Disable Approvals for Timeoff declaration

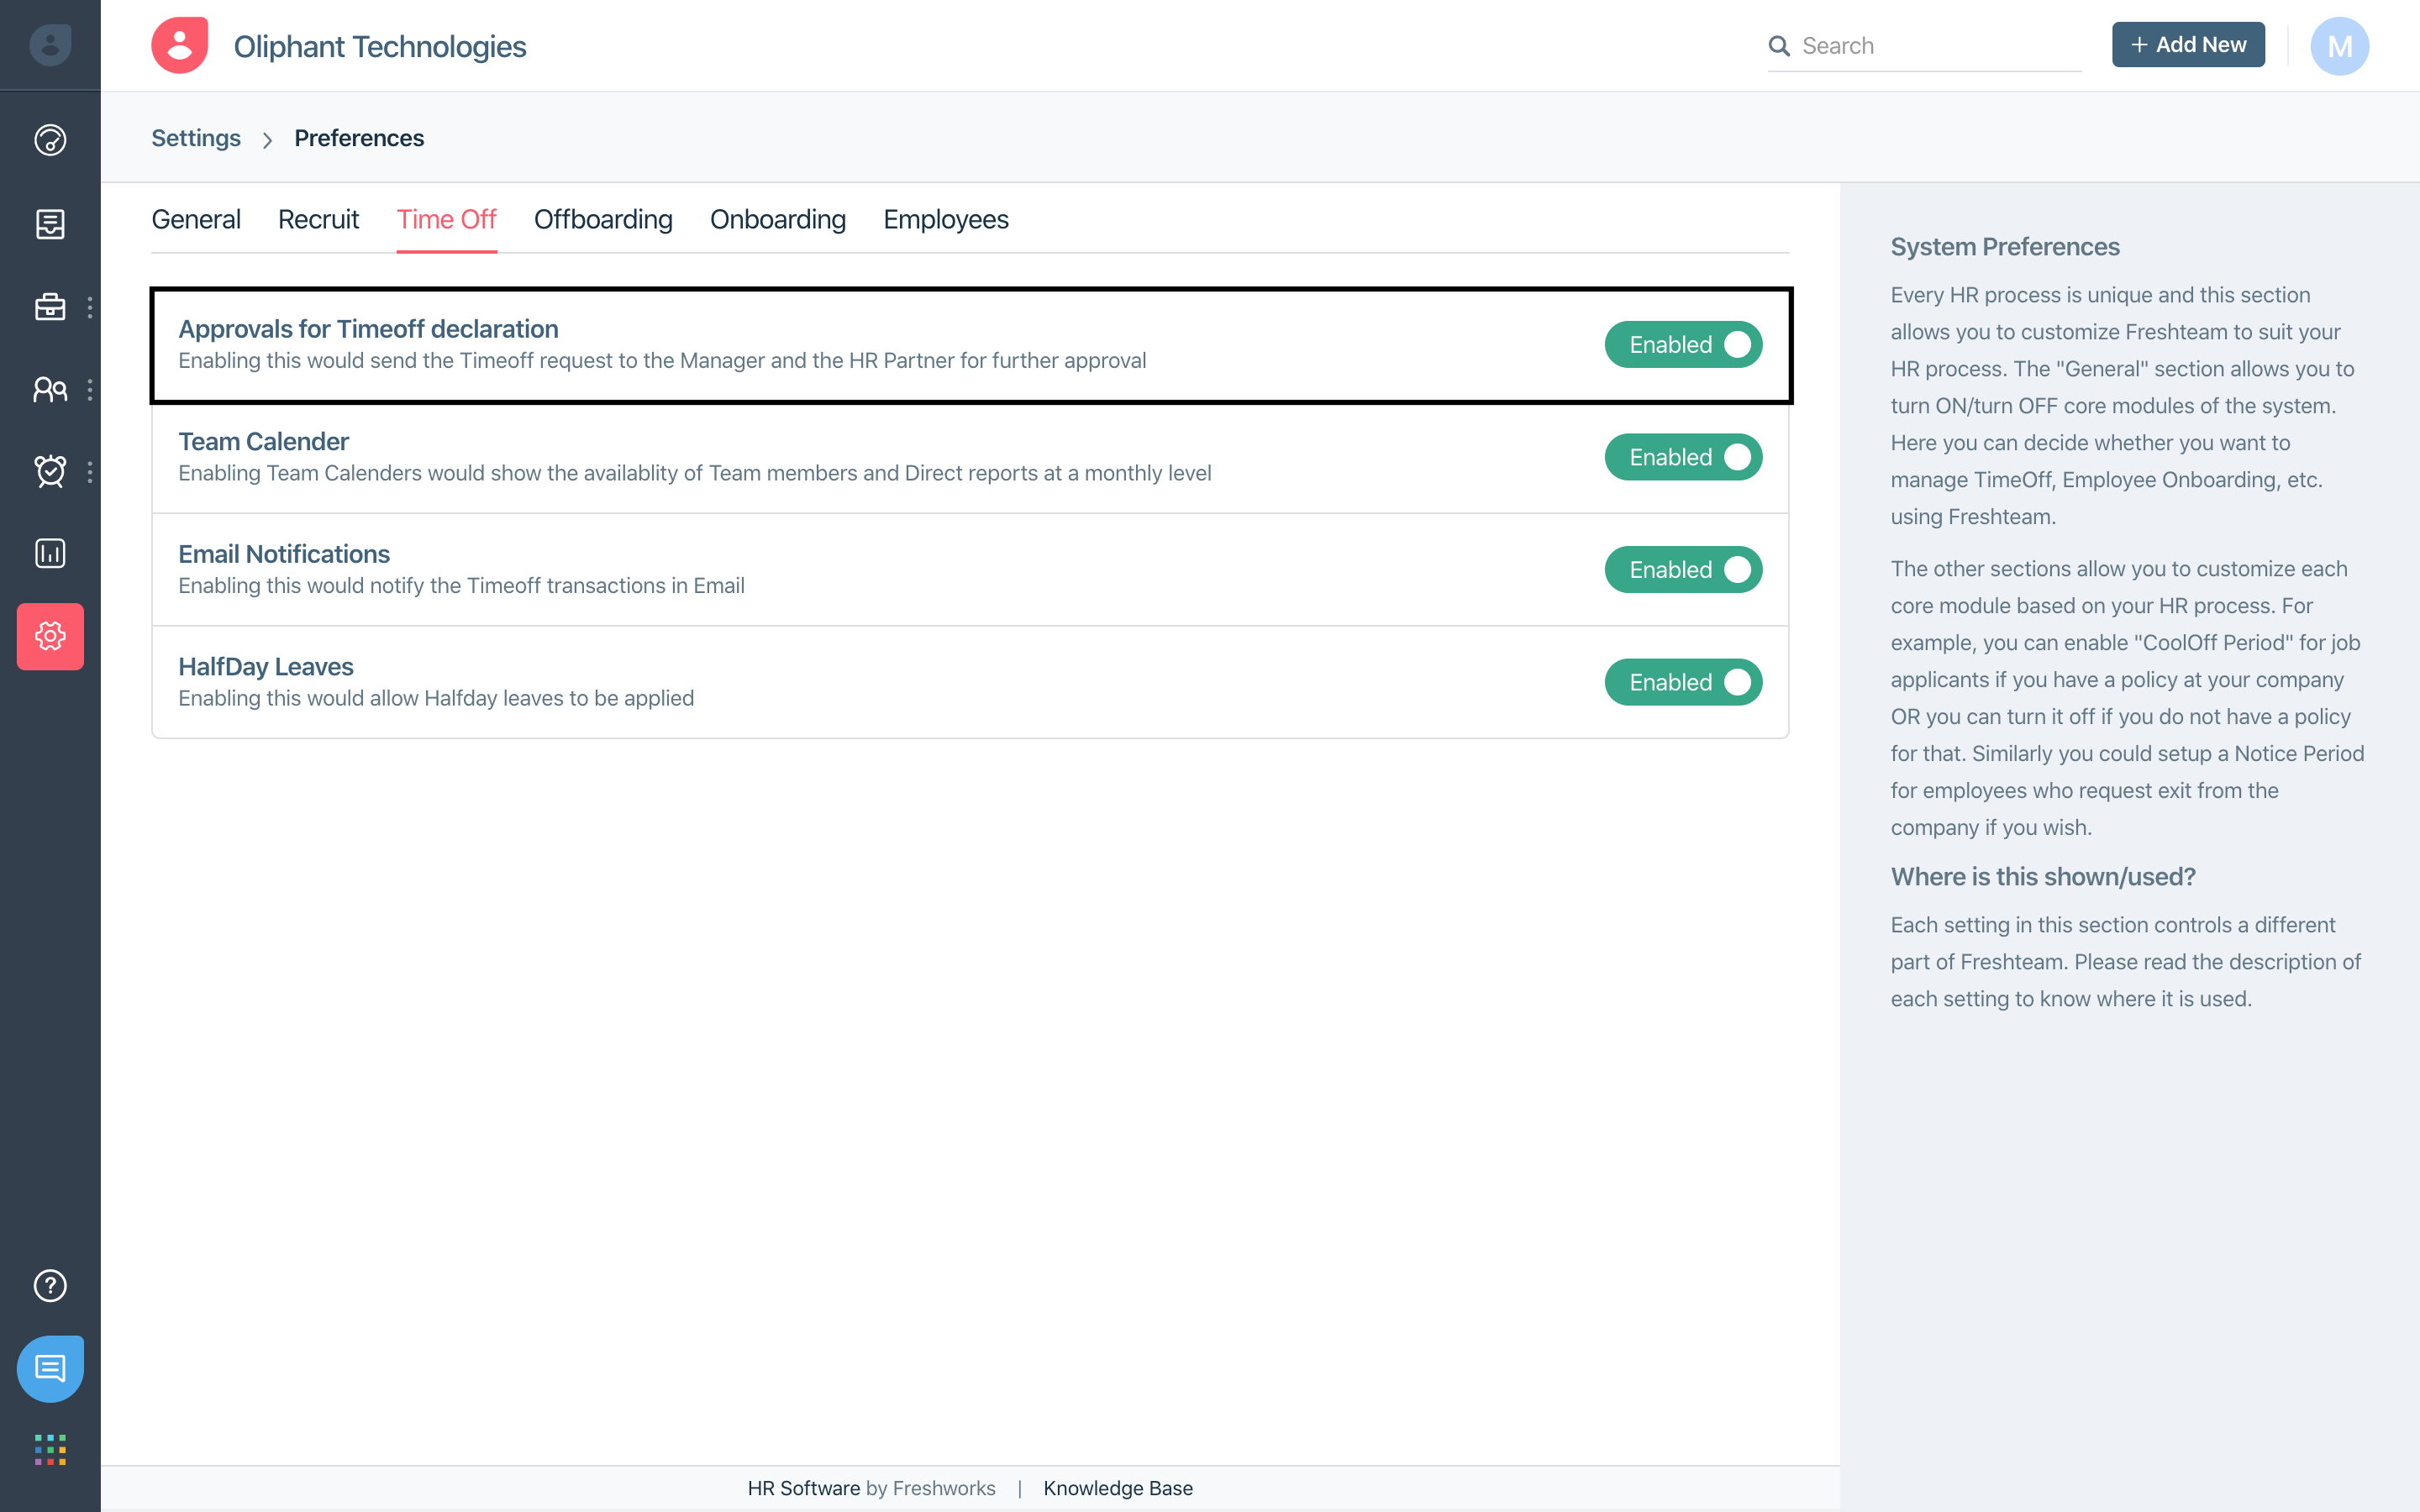(1684, 344)
